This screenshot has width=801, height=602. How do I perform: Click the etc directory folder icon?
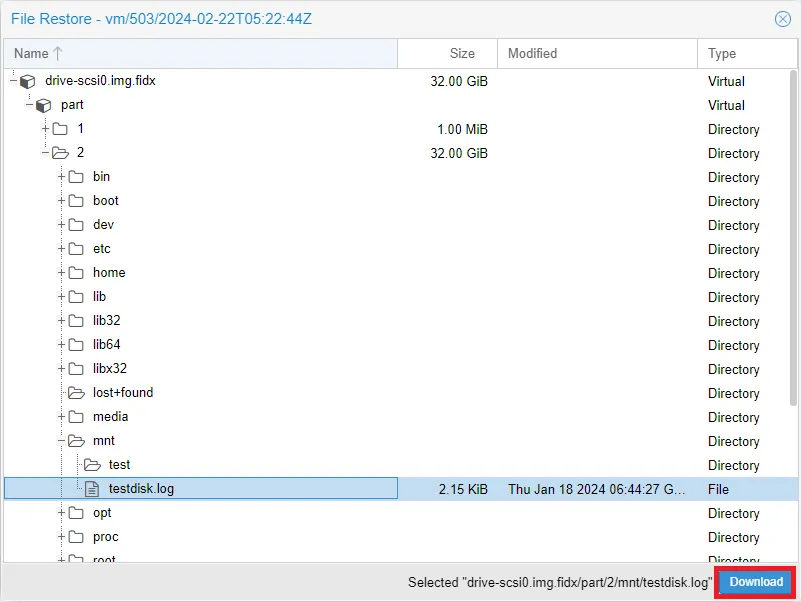tap(76, 249)
